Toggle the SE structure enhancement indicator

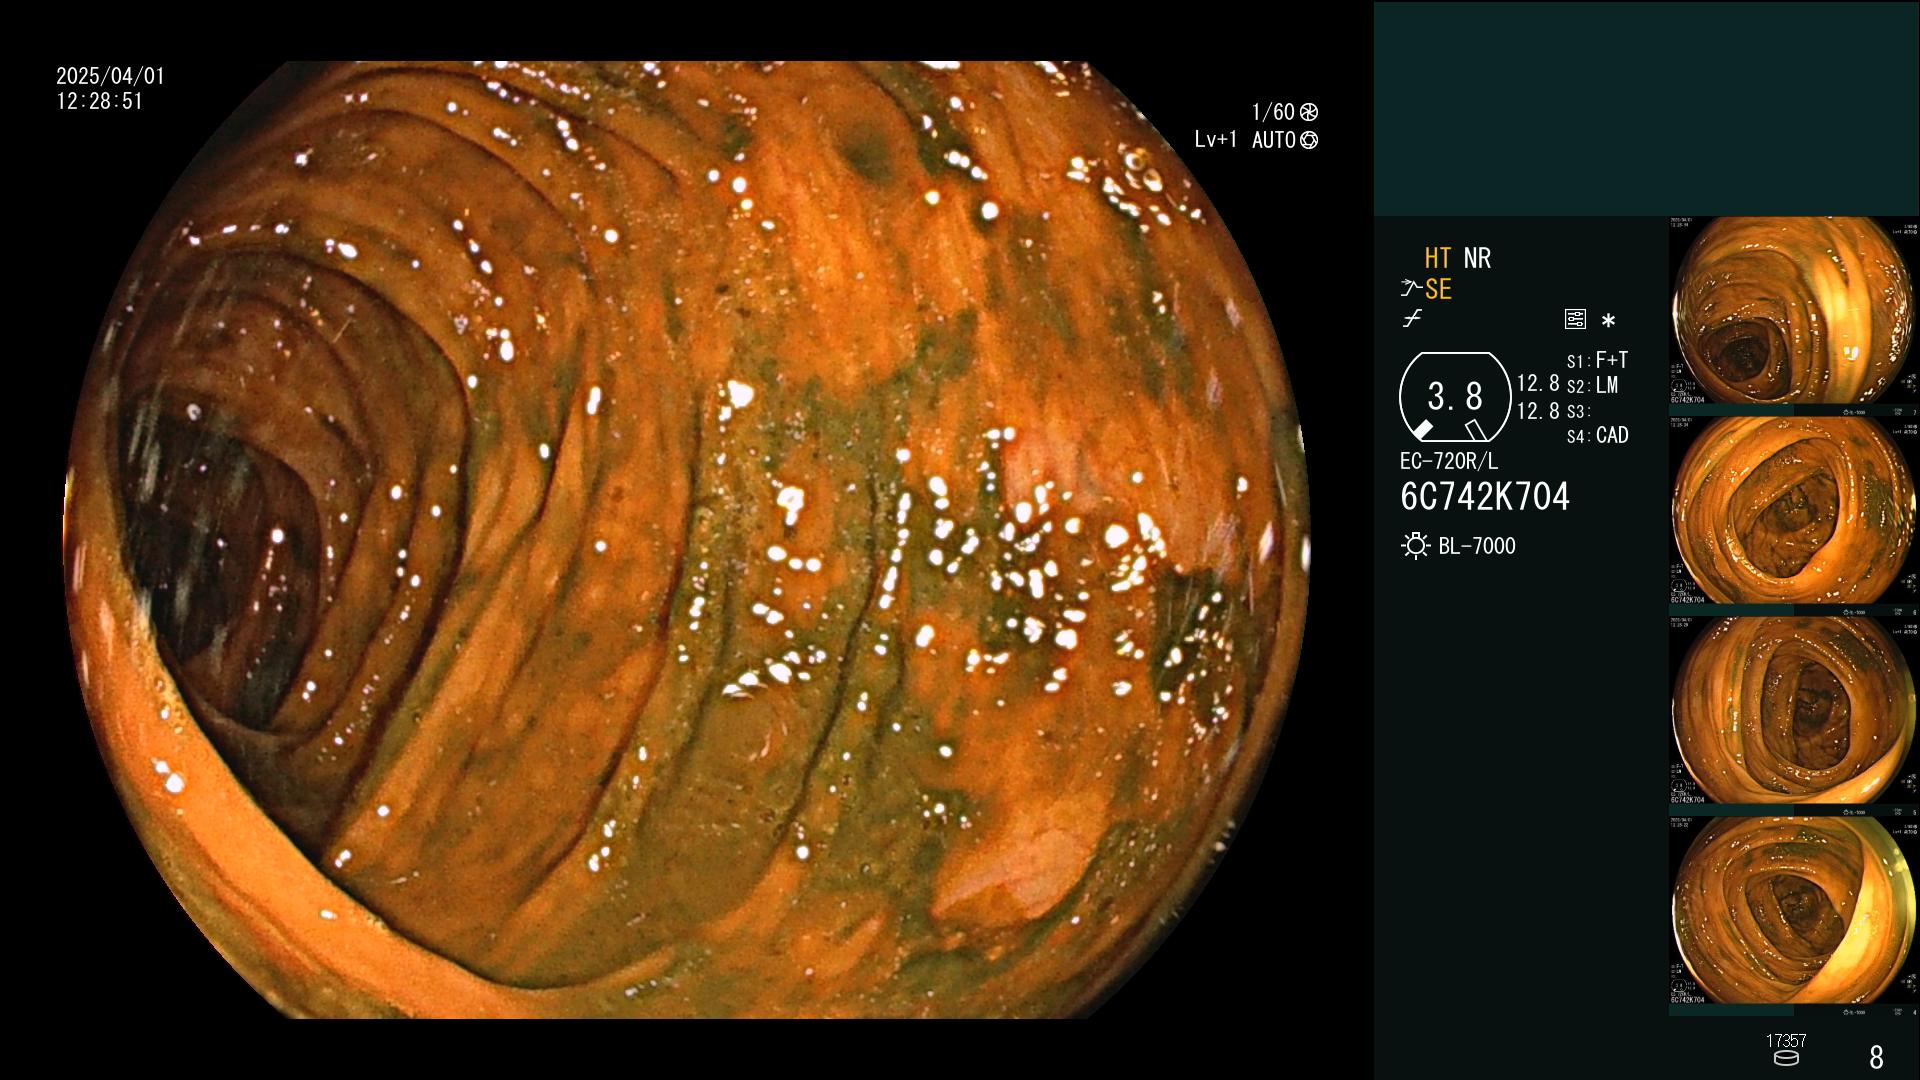pyautogui.click(x=1438, y=289)
